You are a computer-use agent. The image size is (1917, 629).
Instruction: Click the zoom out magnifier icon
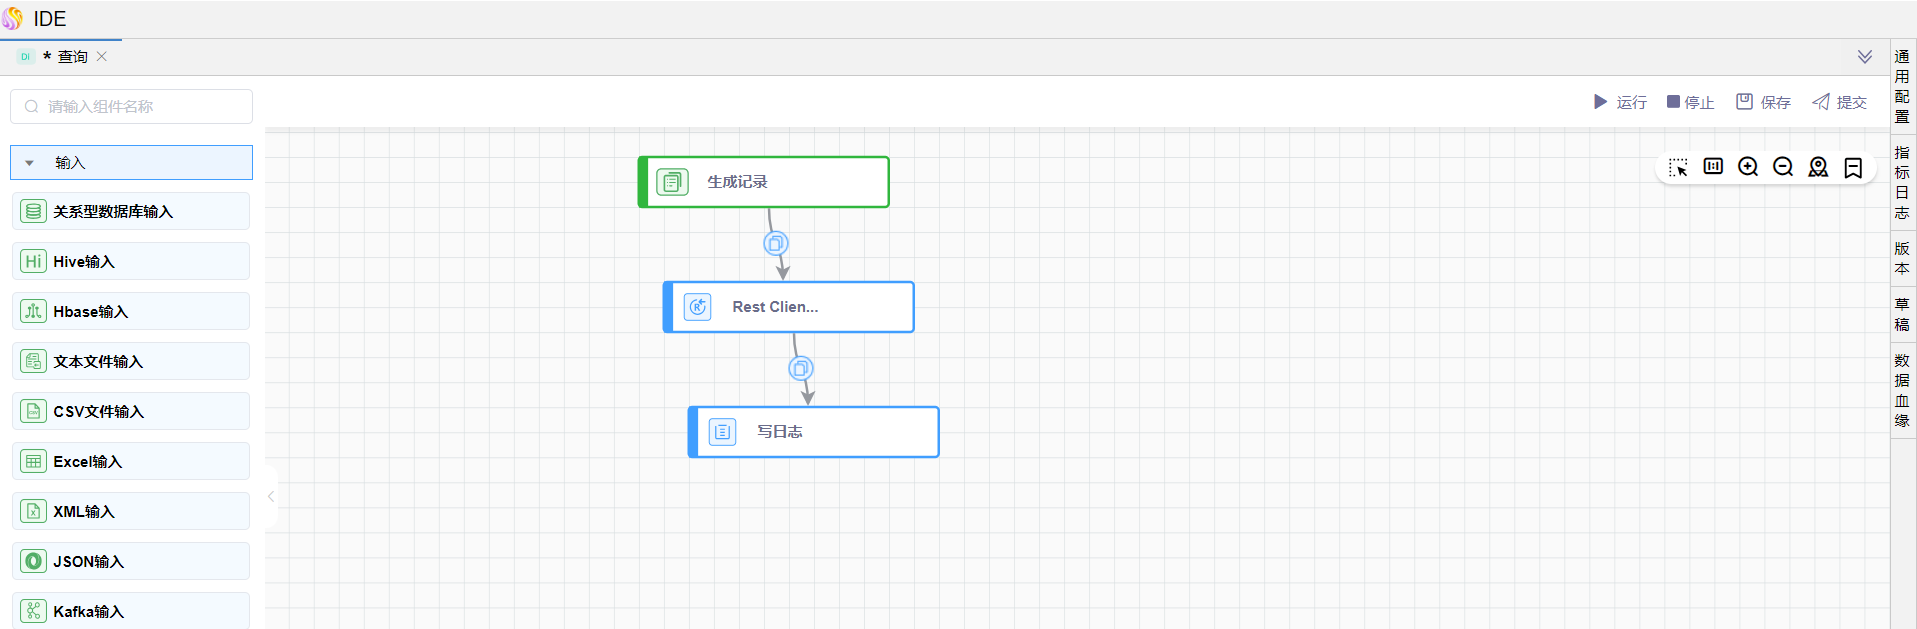(1782, 167)
